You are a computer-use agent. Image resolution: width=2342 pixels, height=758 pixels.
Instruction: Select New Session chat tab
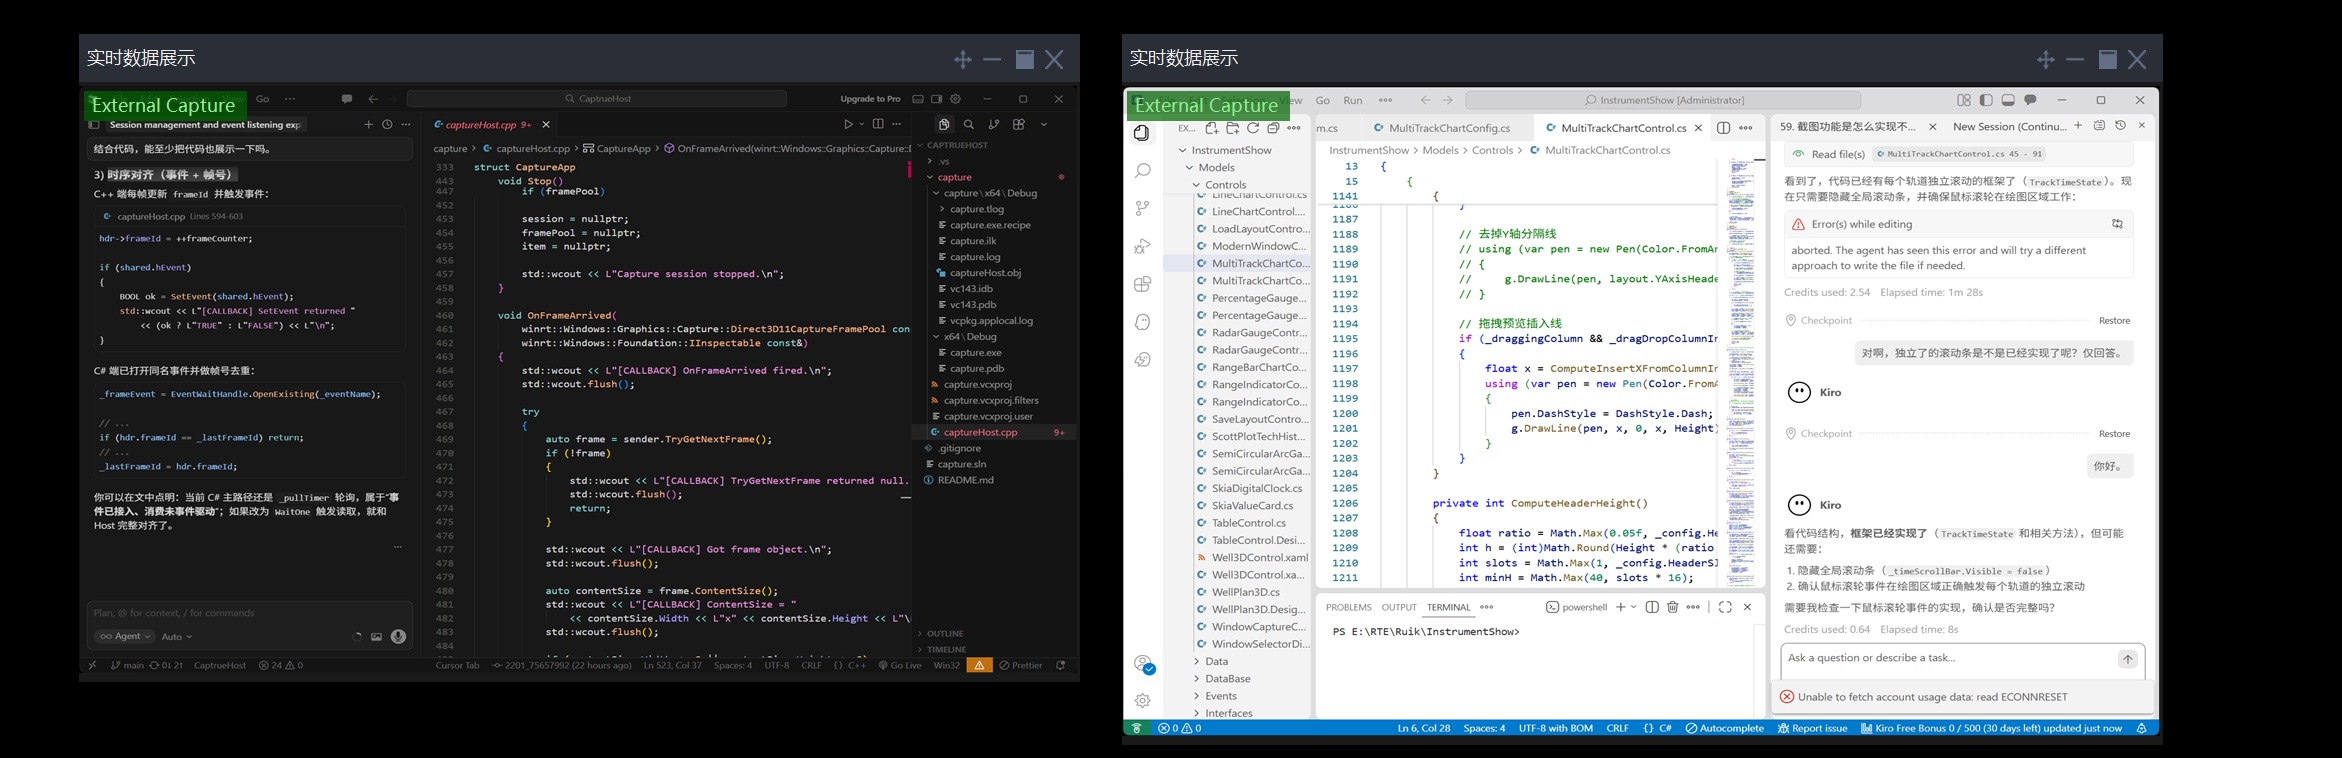pos(2008,127)
